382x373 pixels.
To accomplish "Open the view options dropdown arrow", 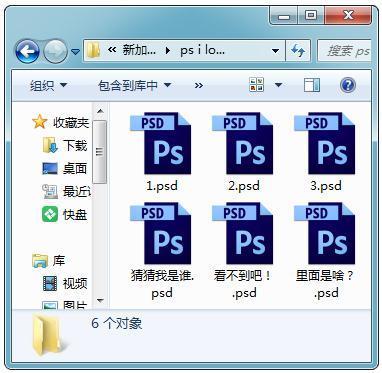I will click(278, 85).
